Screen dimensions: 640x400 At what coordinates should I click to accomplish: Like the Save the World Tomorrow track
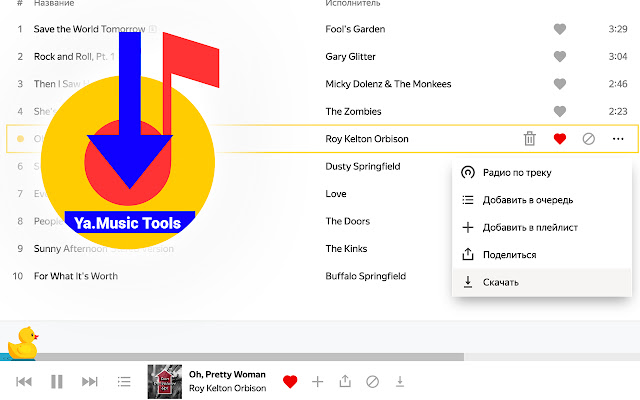pyautogui.click(x=560, y=29)
